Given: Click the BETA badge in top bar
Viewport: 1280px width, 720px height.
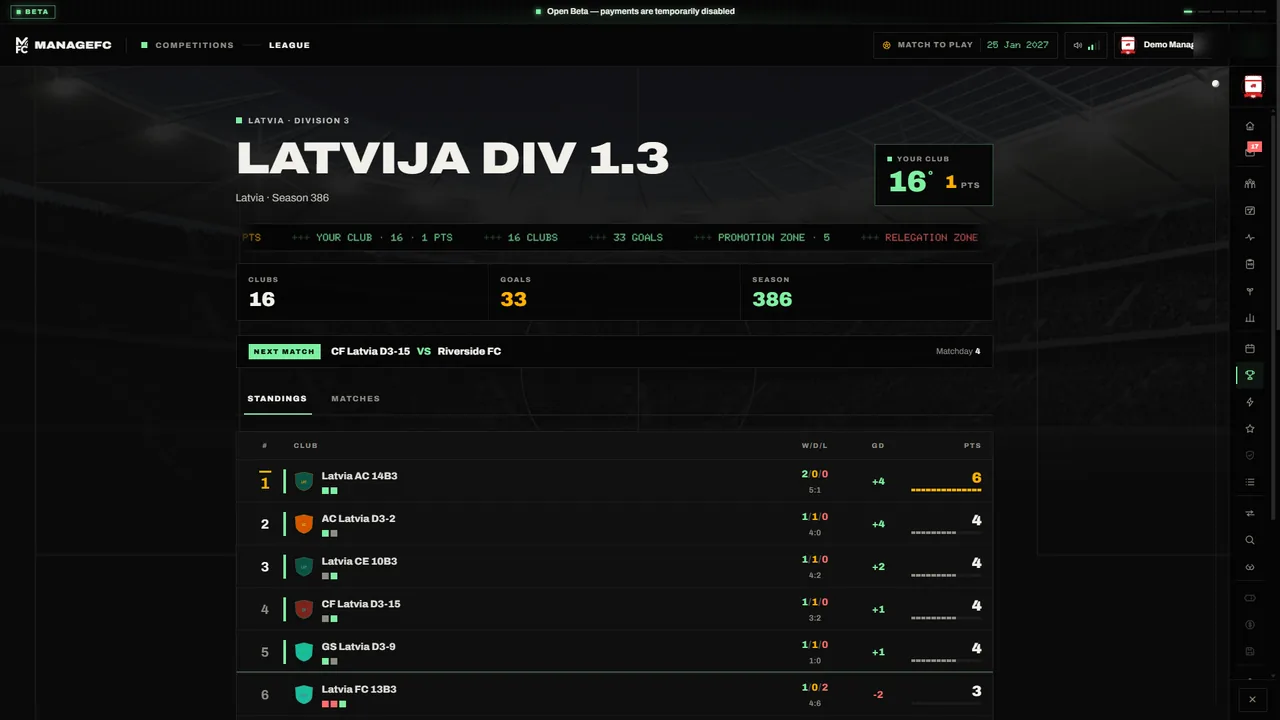Looking at the screenshot, I should pyautogui.click(x=35, y=12).
